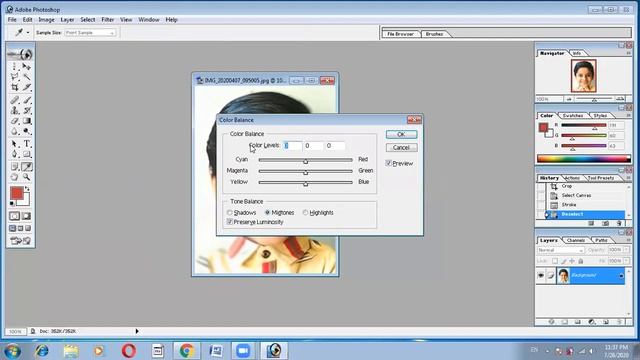Select the Move tool

point(27,67)
